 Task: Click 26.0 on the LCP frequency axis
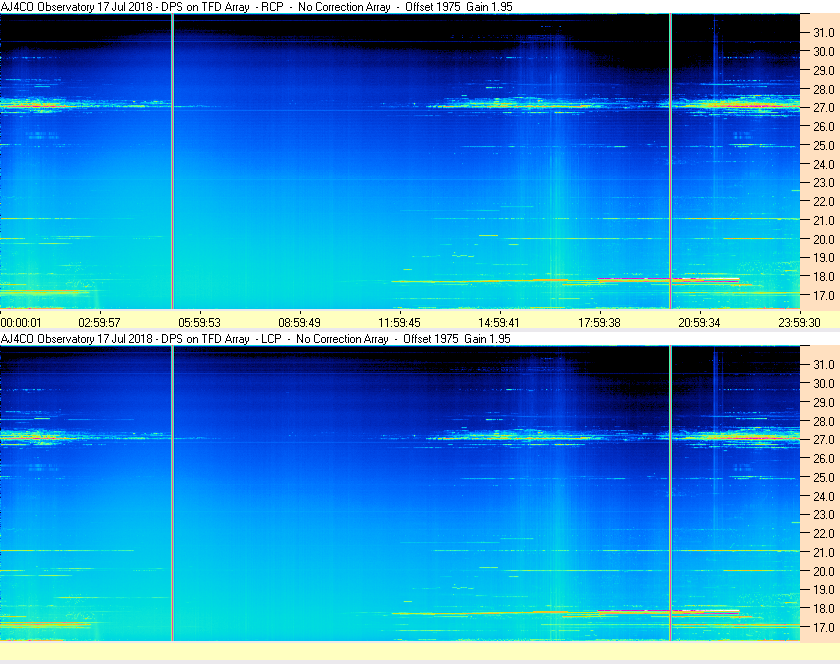(x=824, y=458)
